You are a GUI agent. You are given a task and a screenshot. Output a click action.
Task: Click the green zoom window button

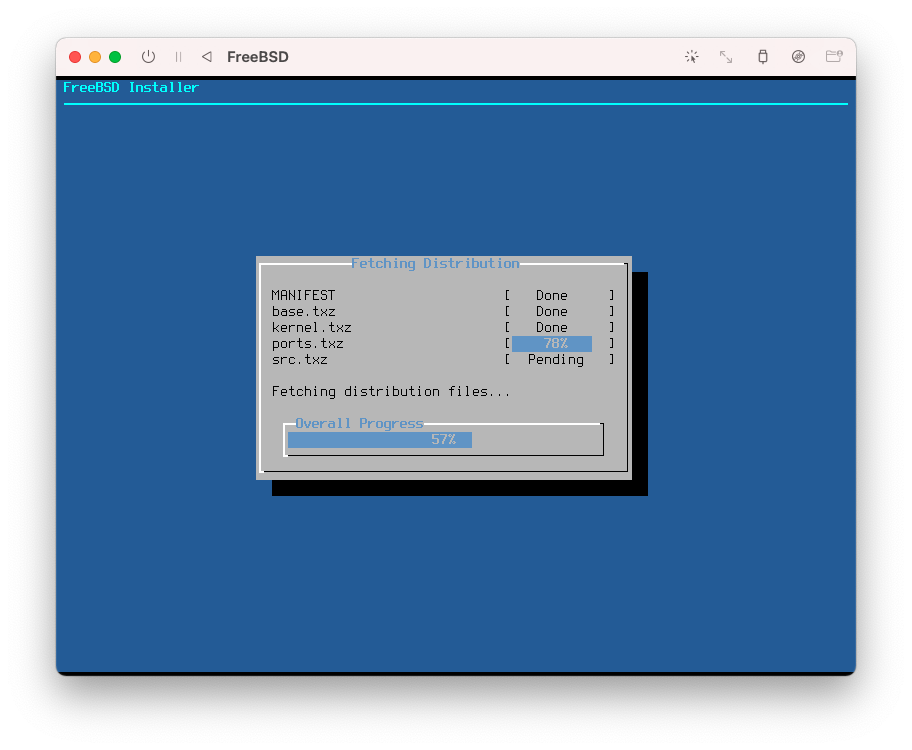tap(115, 56)
